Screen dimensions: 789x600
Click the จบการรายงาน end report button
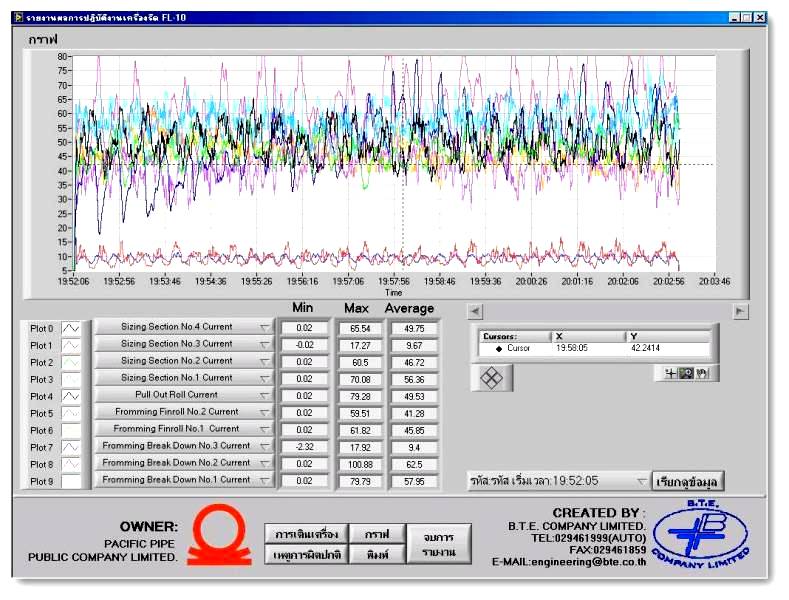point(439,544)
